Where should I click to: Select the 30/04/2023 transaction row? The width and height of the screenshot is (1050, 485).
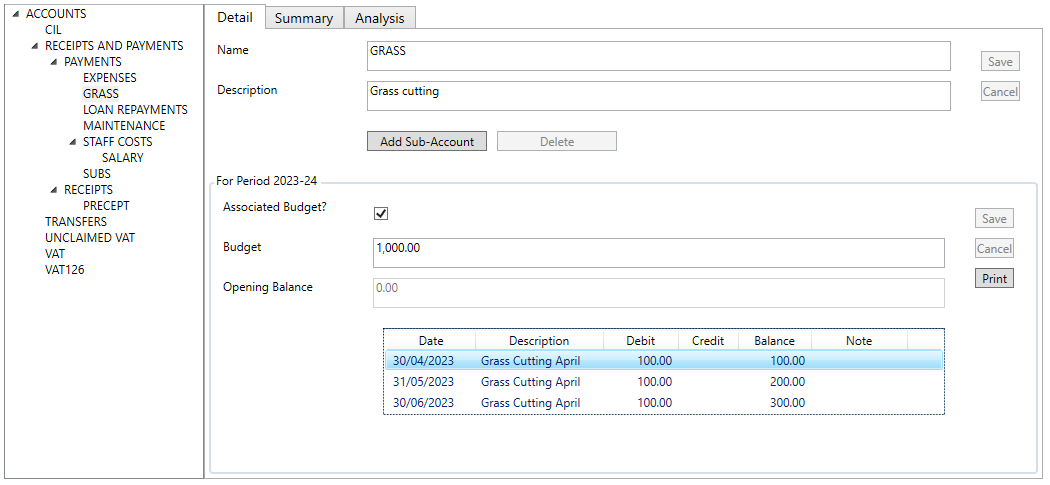pos(664,361)
